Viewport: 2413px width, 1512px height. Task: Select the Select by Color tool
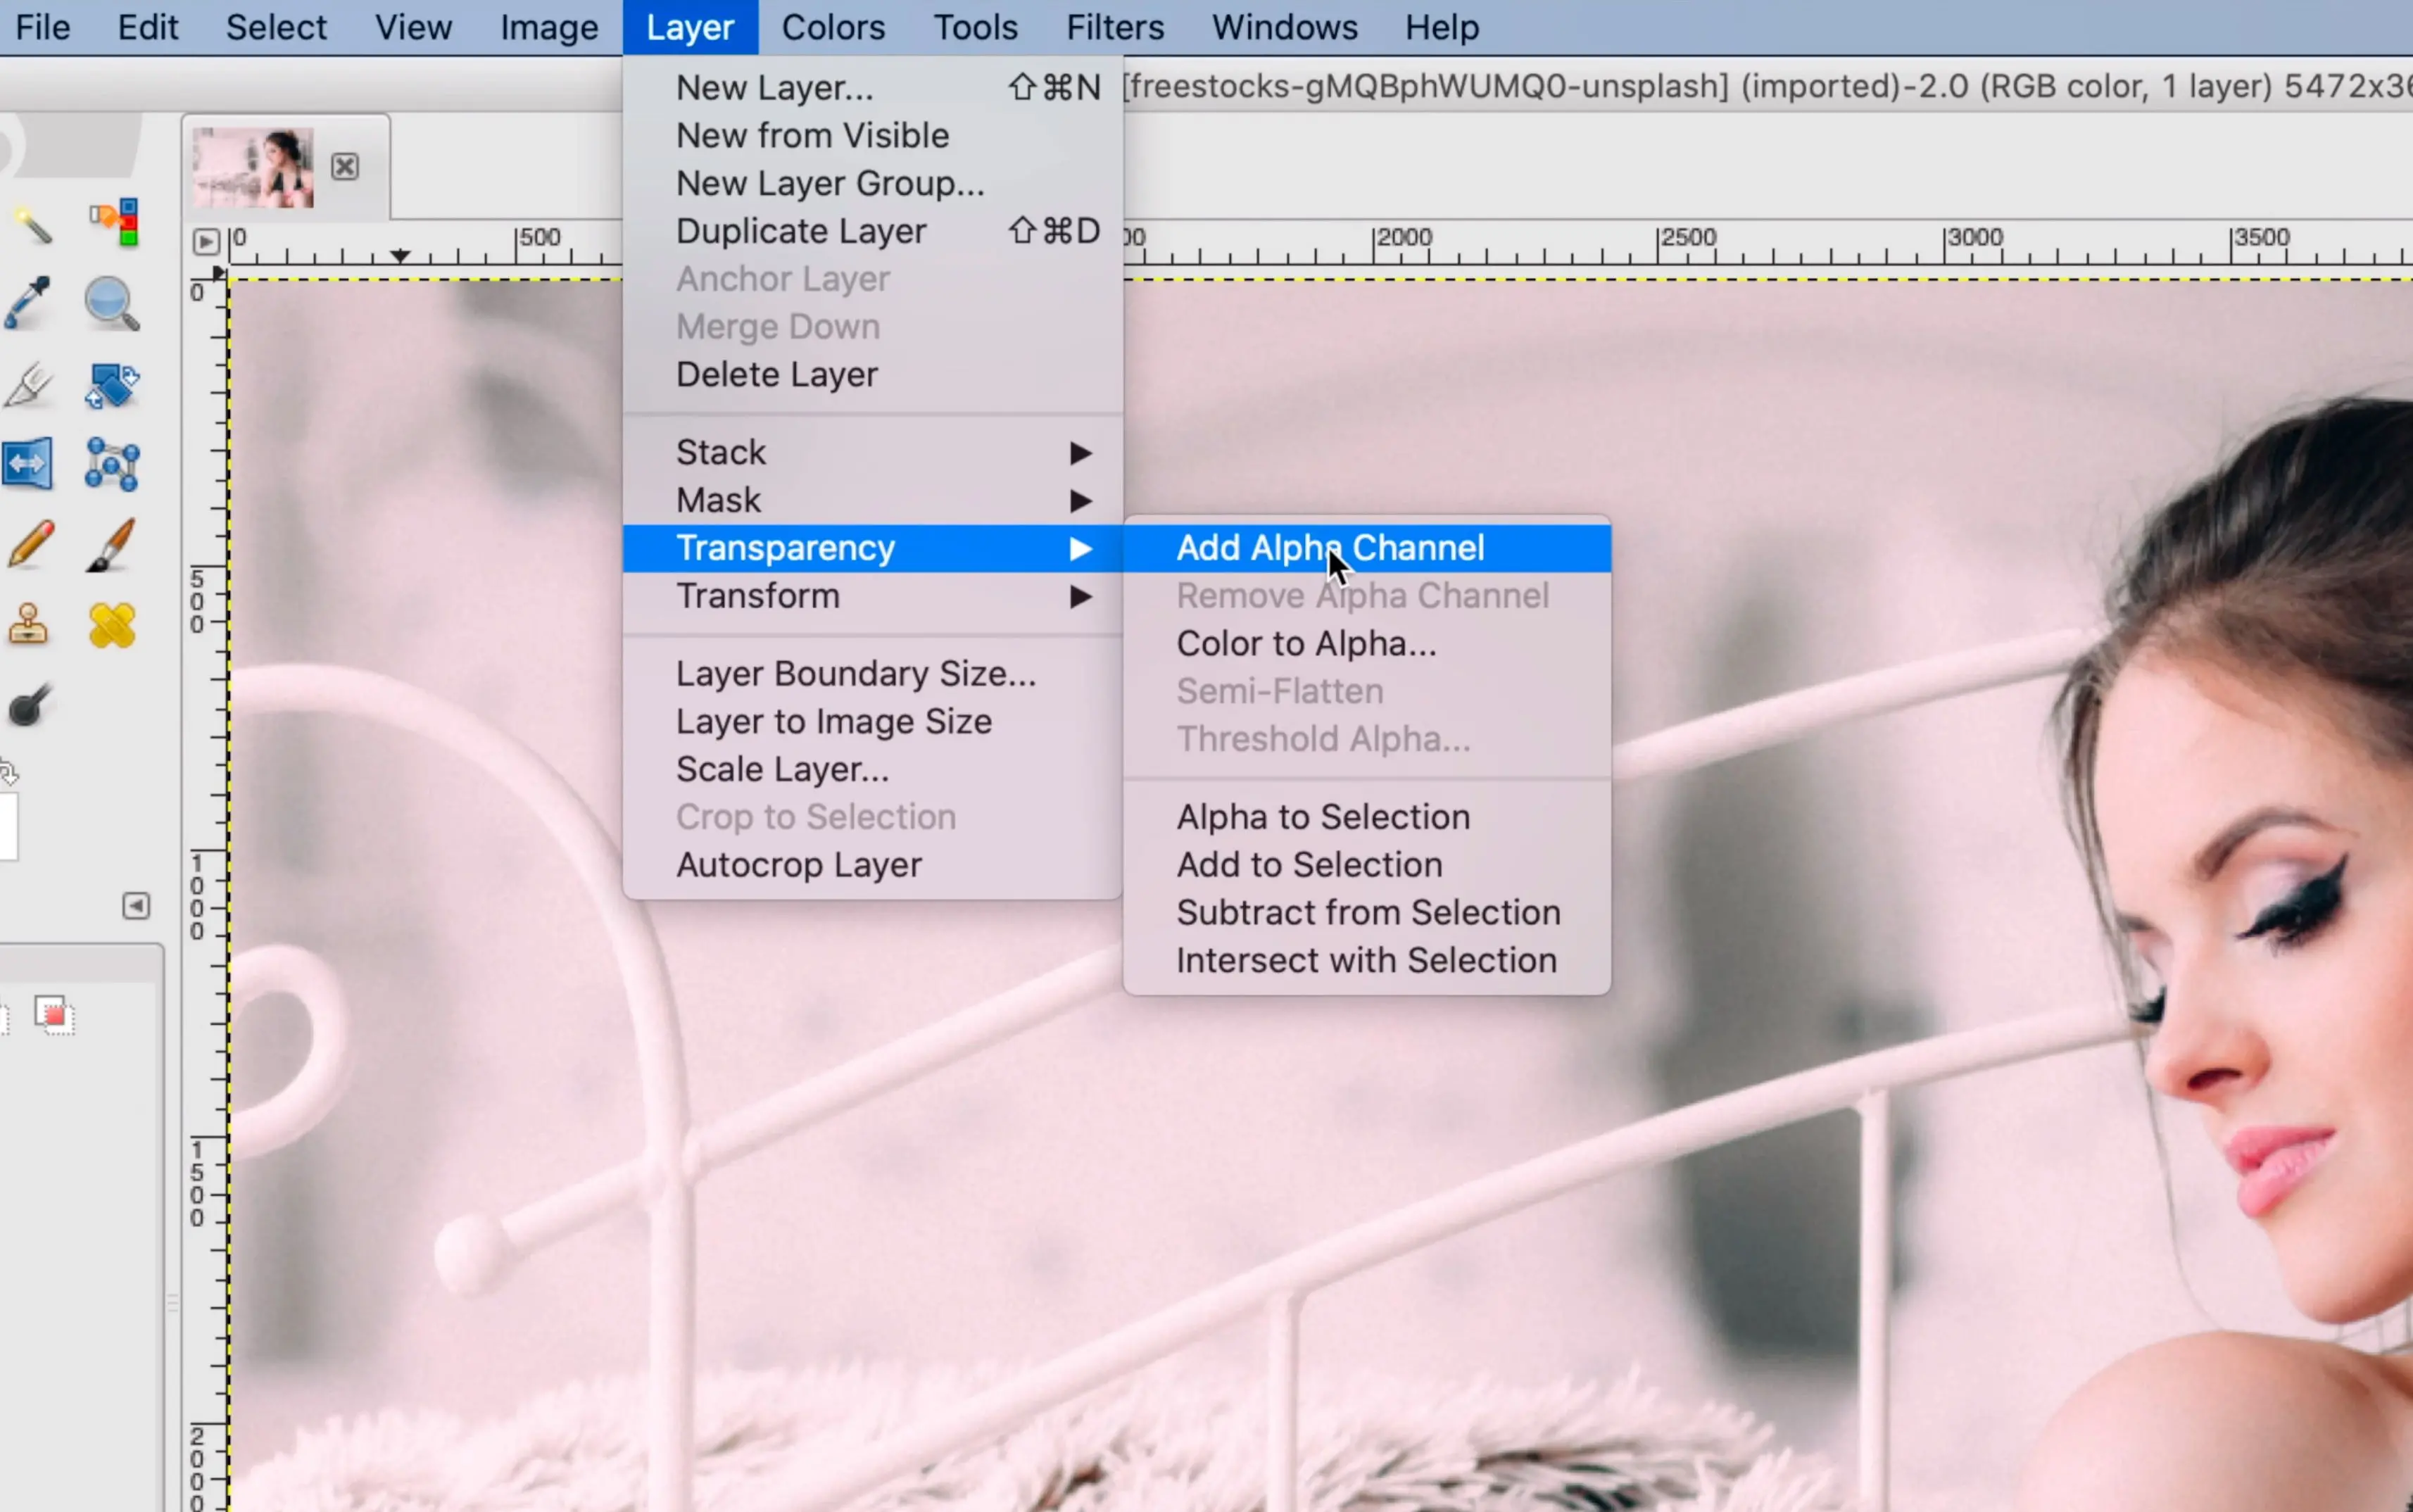click(x=112, y=222)
